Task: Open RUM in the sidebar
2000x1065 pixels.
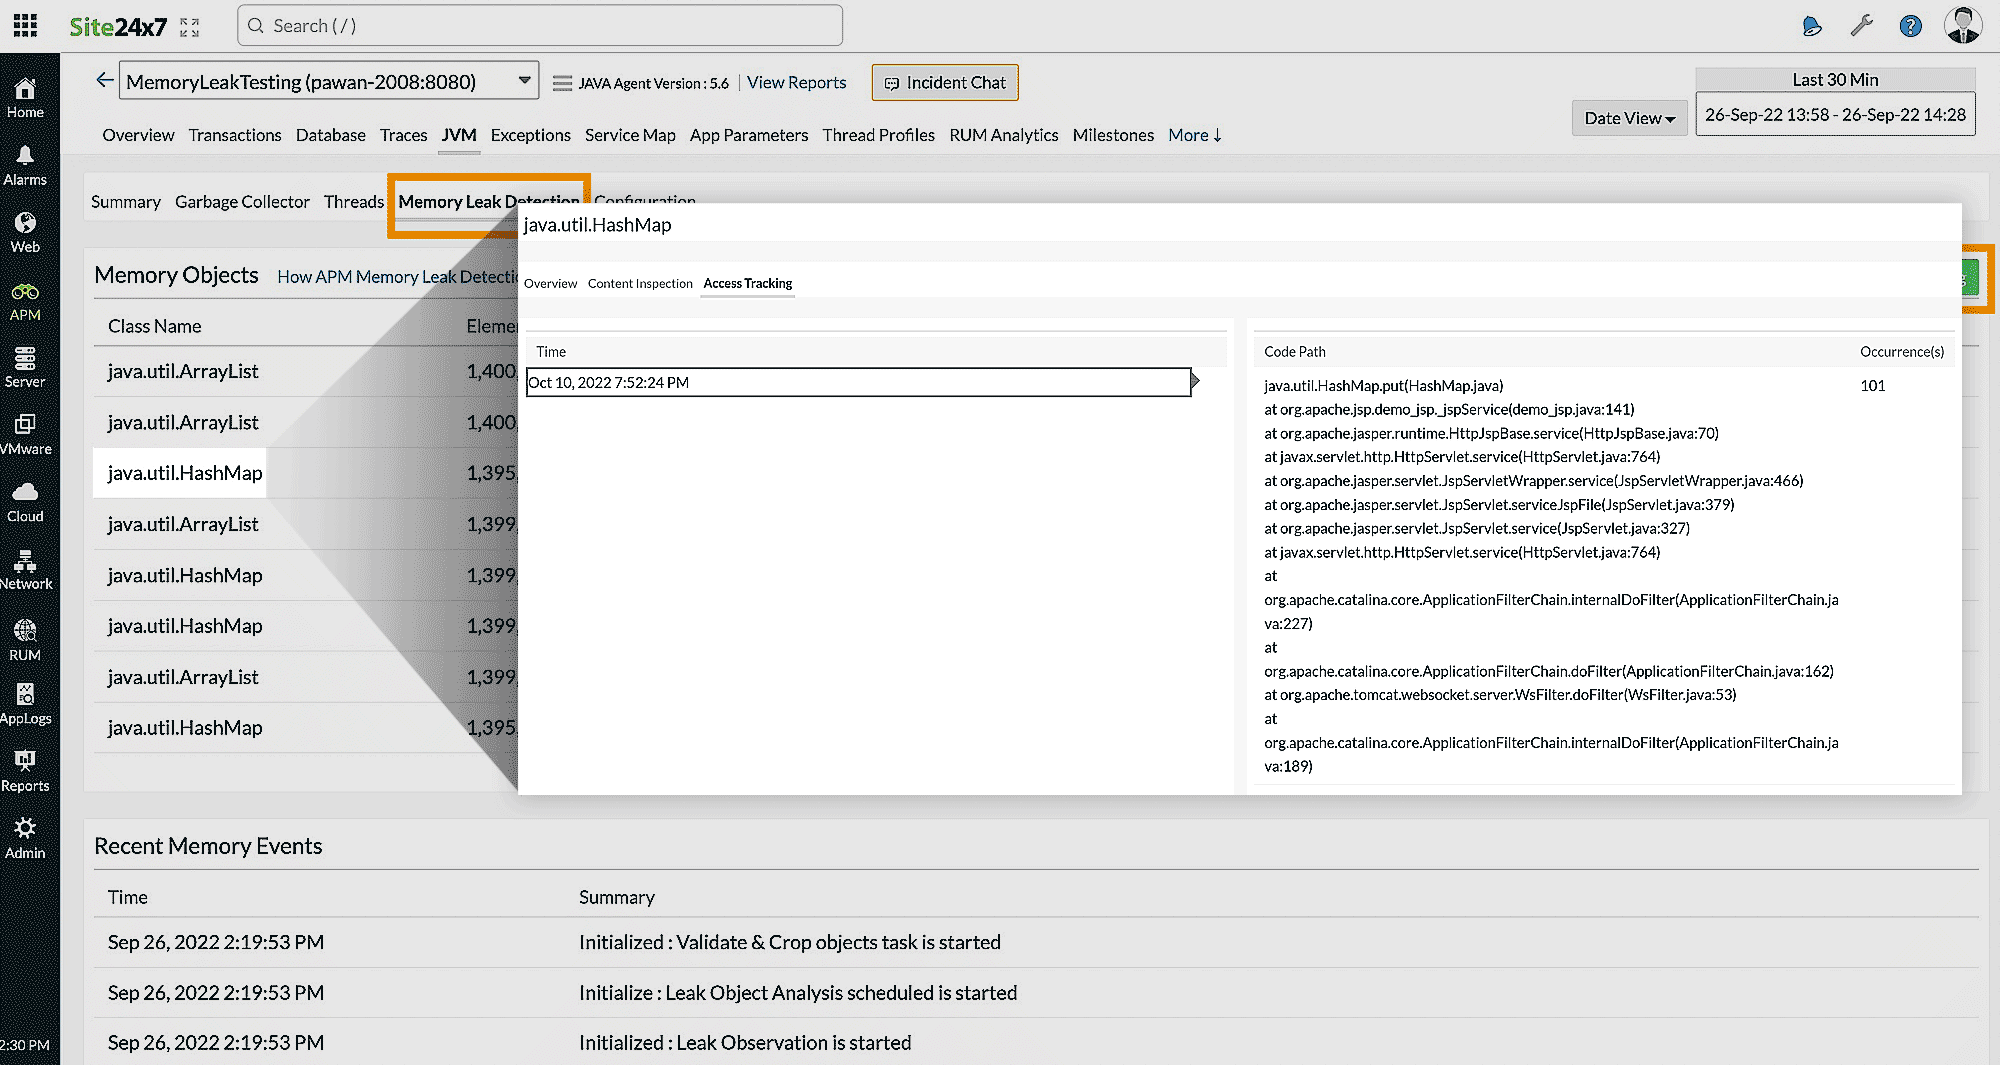Action: pos(25,640)
